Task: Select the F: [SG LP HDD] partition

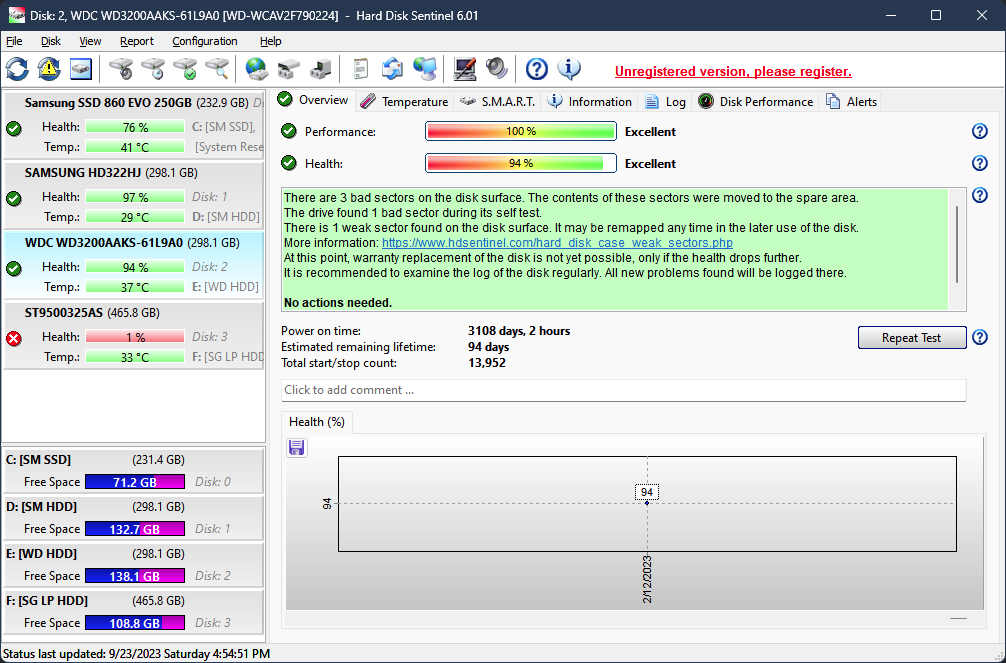Action: point(133,612)
